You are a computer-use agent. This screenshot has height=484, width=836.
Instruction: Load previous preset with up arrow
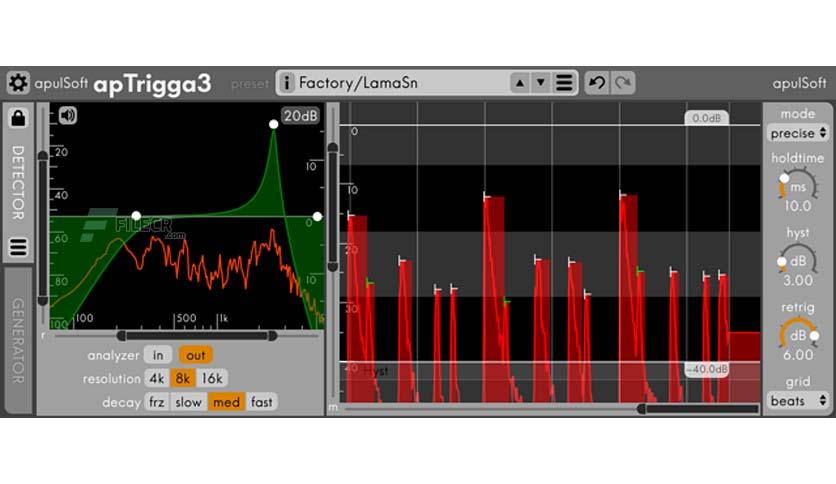pos(520,83)
